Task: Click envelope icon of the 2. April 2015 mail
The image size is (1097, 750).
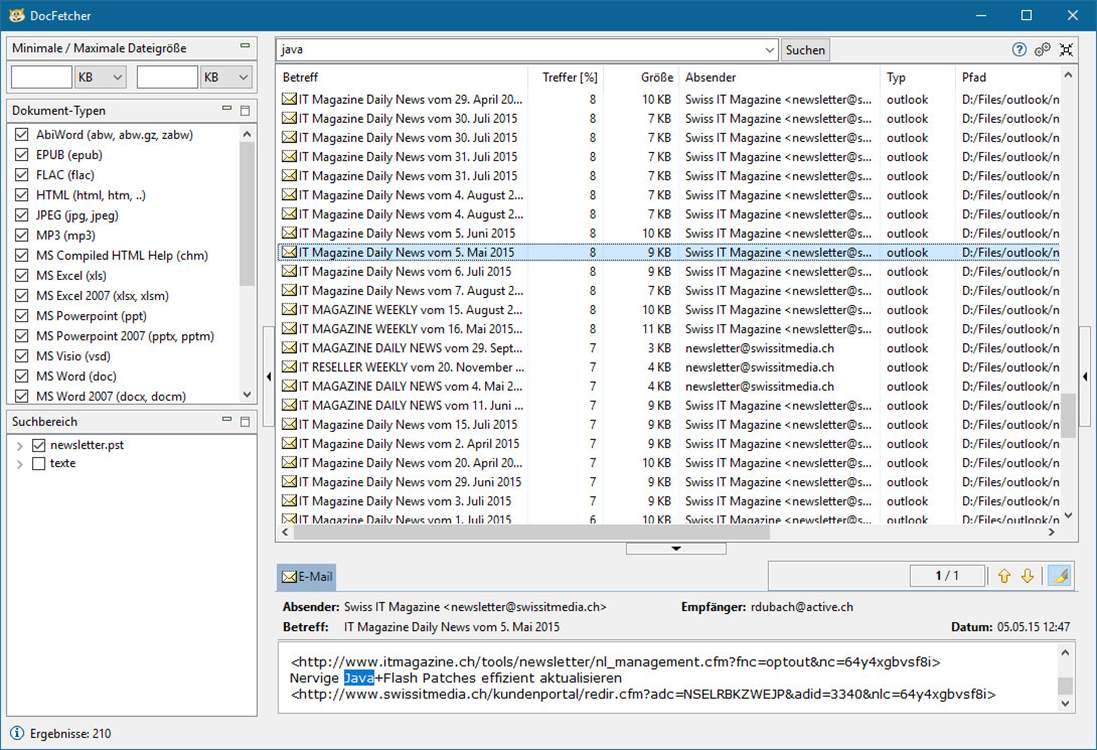Action: tap(289, 444)
